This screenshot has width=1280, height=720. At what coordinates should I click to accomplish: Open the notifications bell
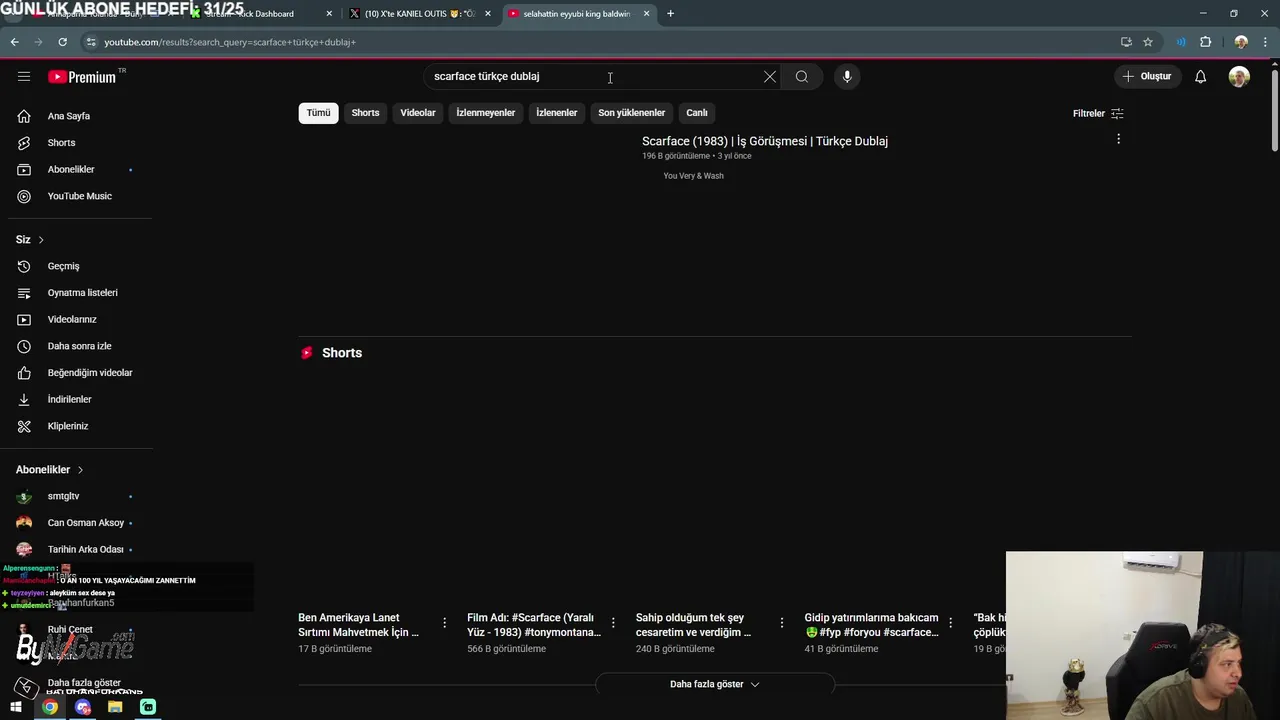(1201, 77)
